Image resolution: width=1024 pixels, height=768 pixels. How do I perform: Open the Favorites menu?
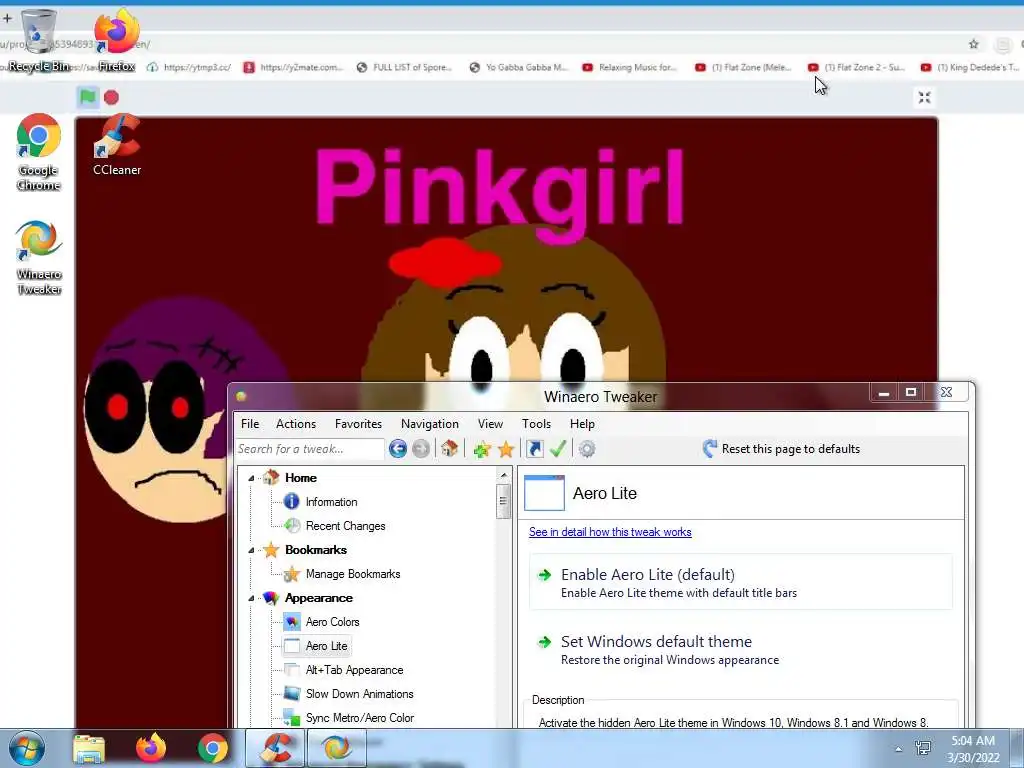[359, 424]
